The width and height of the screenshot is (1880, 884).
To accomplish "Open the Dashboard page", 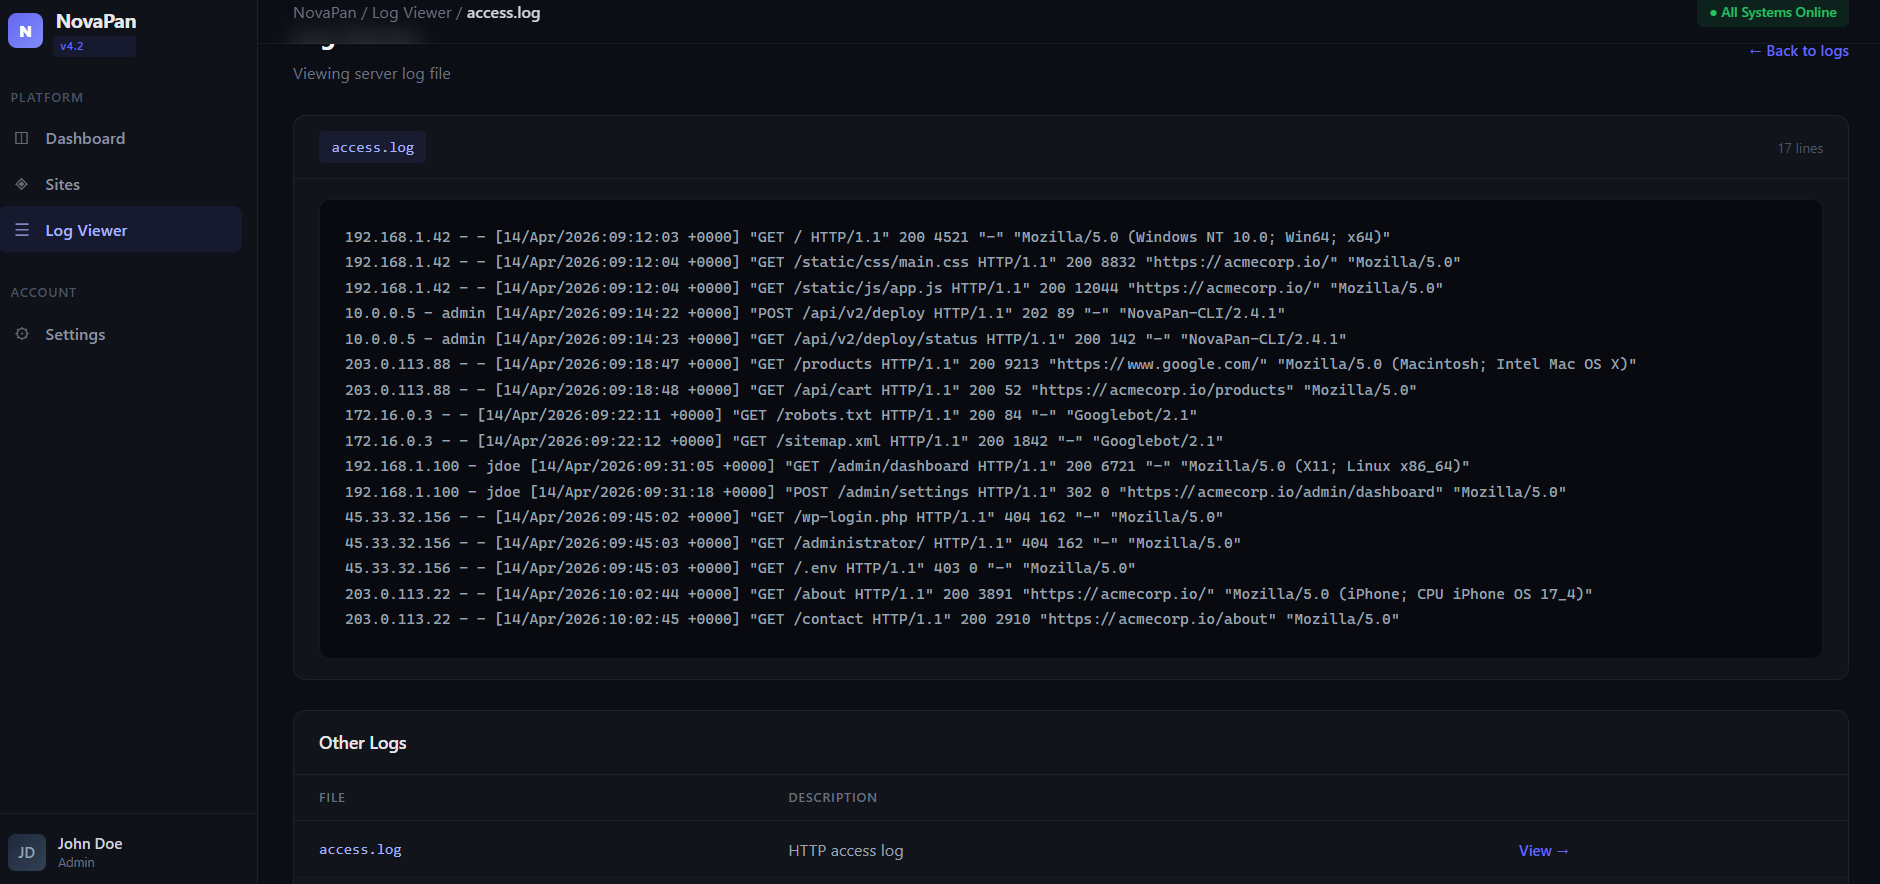I will pyautogui.click(x=85, y=138).
